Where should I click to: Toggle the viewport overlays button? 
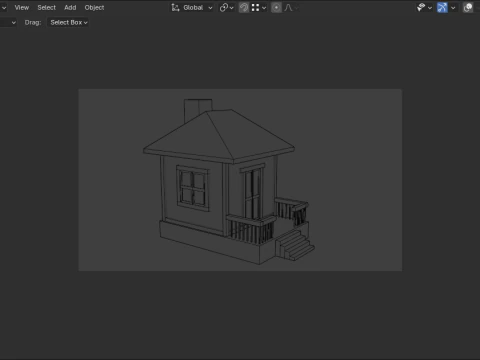point(468,7)
